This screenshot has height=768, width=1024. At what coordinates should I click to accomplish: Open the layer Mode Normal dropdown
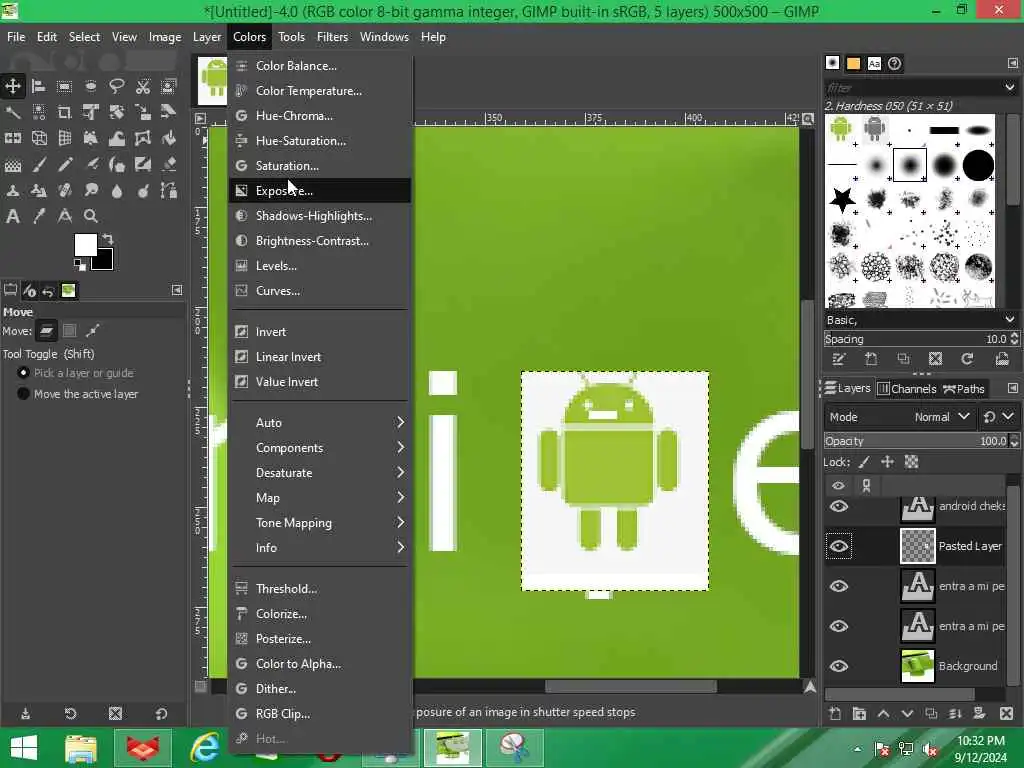pyautogui.click(x=900, y=417)
